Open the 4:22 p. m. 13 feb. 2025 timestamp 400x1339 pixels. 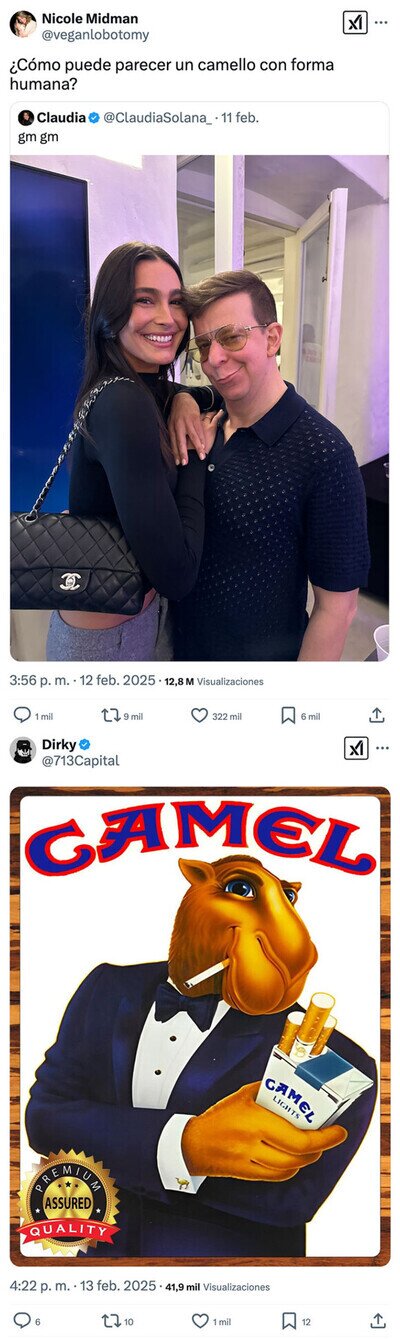click(84, 1286)
